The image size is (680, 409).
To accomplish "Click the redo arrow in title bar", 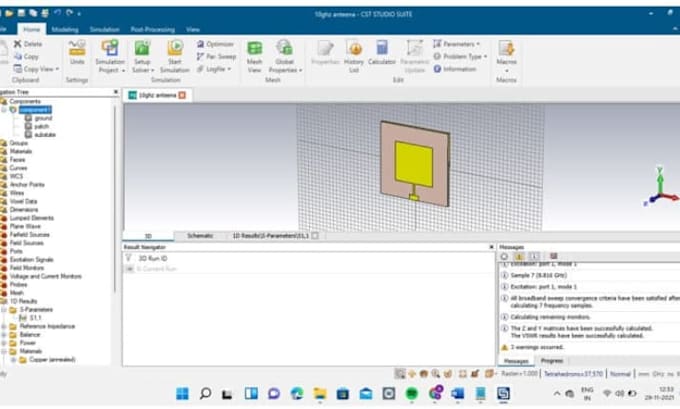I will tap(69, 13).
